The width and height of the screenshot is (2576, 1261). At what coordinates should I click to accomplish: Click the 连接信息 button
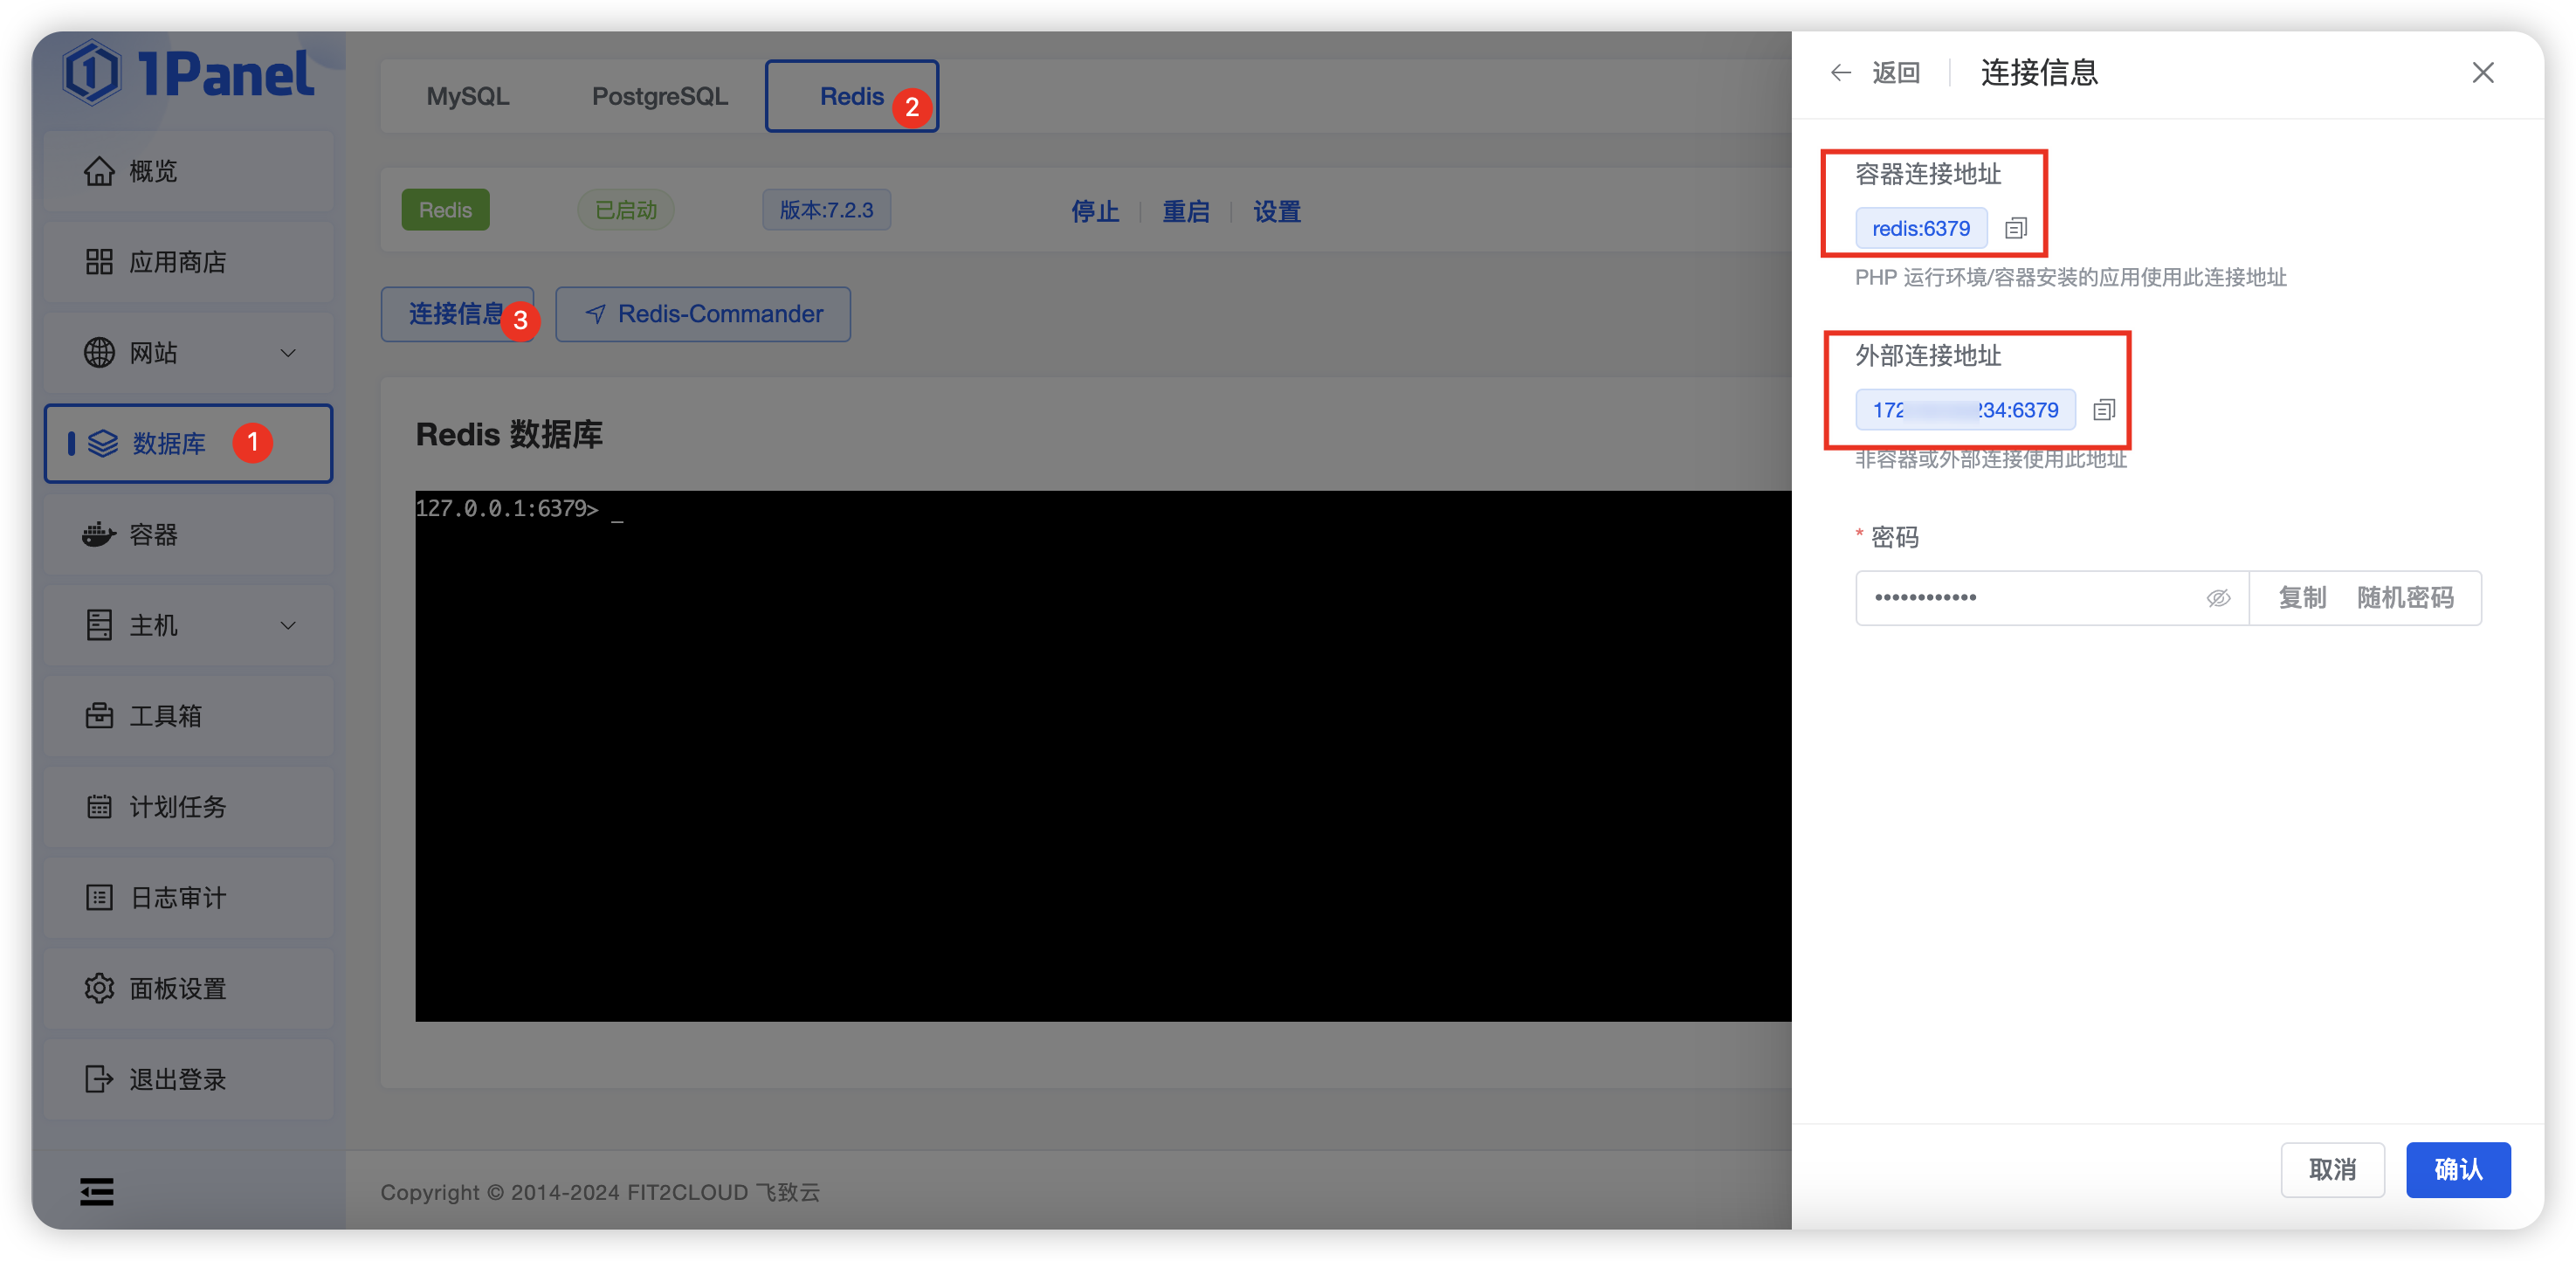coord(457,314)
